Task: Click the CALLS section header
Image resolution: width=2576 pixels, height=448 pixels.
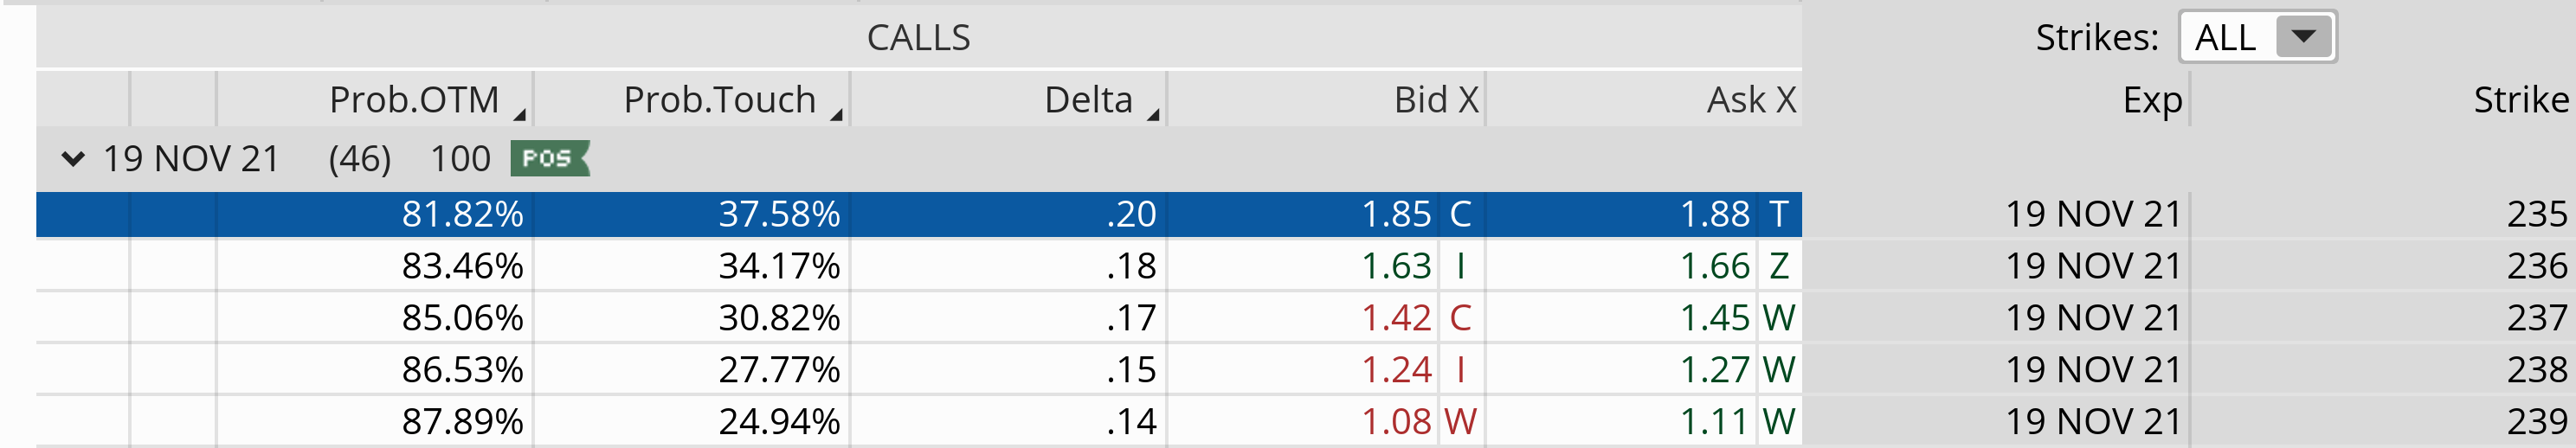Action: click(x=918, y=38)
